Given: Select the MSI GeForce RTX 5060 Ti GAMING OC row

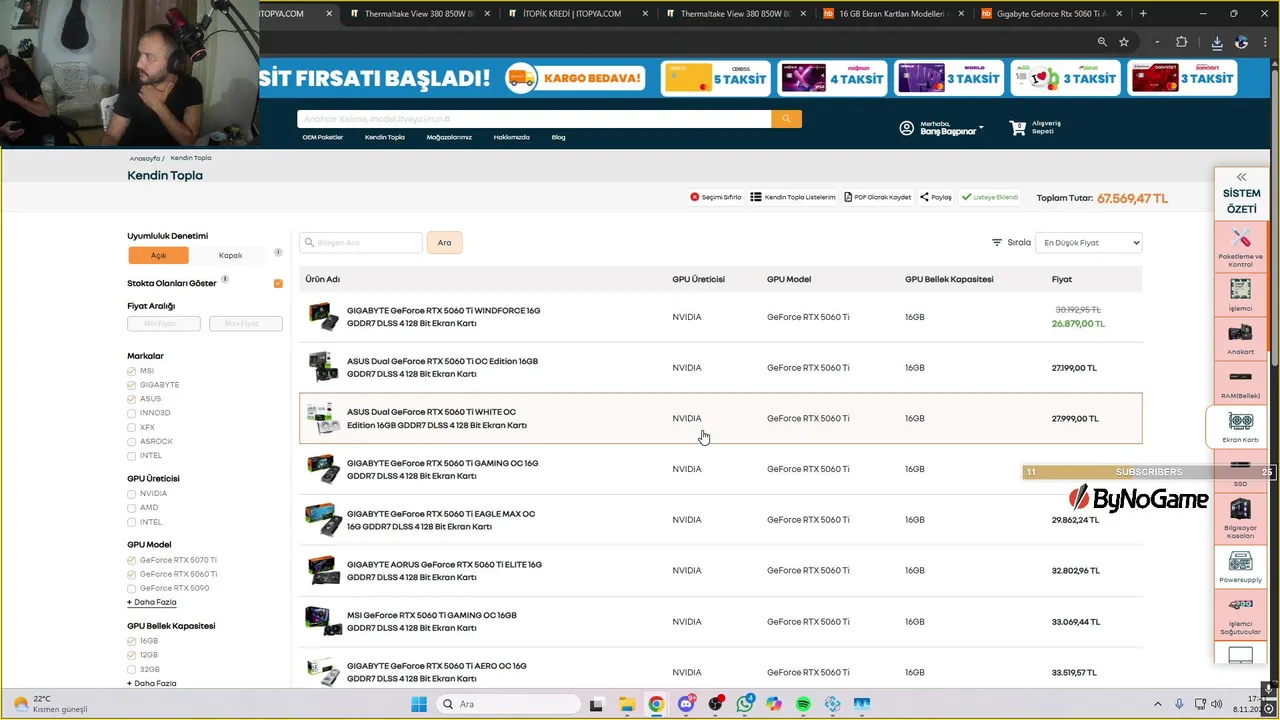Looking at the screenshot, I should click(x=720, y=621).
